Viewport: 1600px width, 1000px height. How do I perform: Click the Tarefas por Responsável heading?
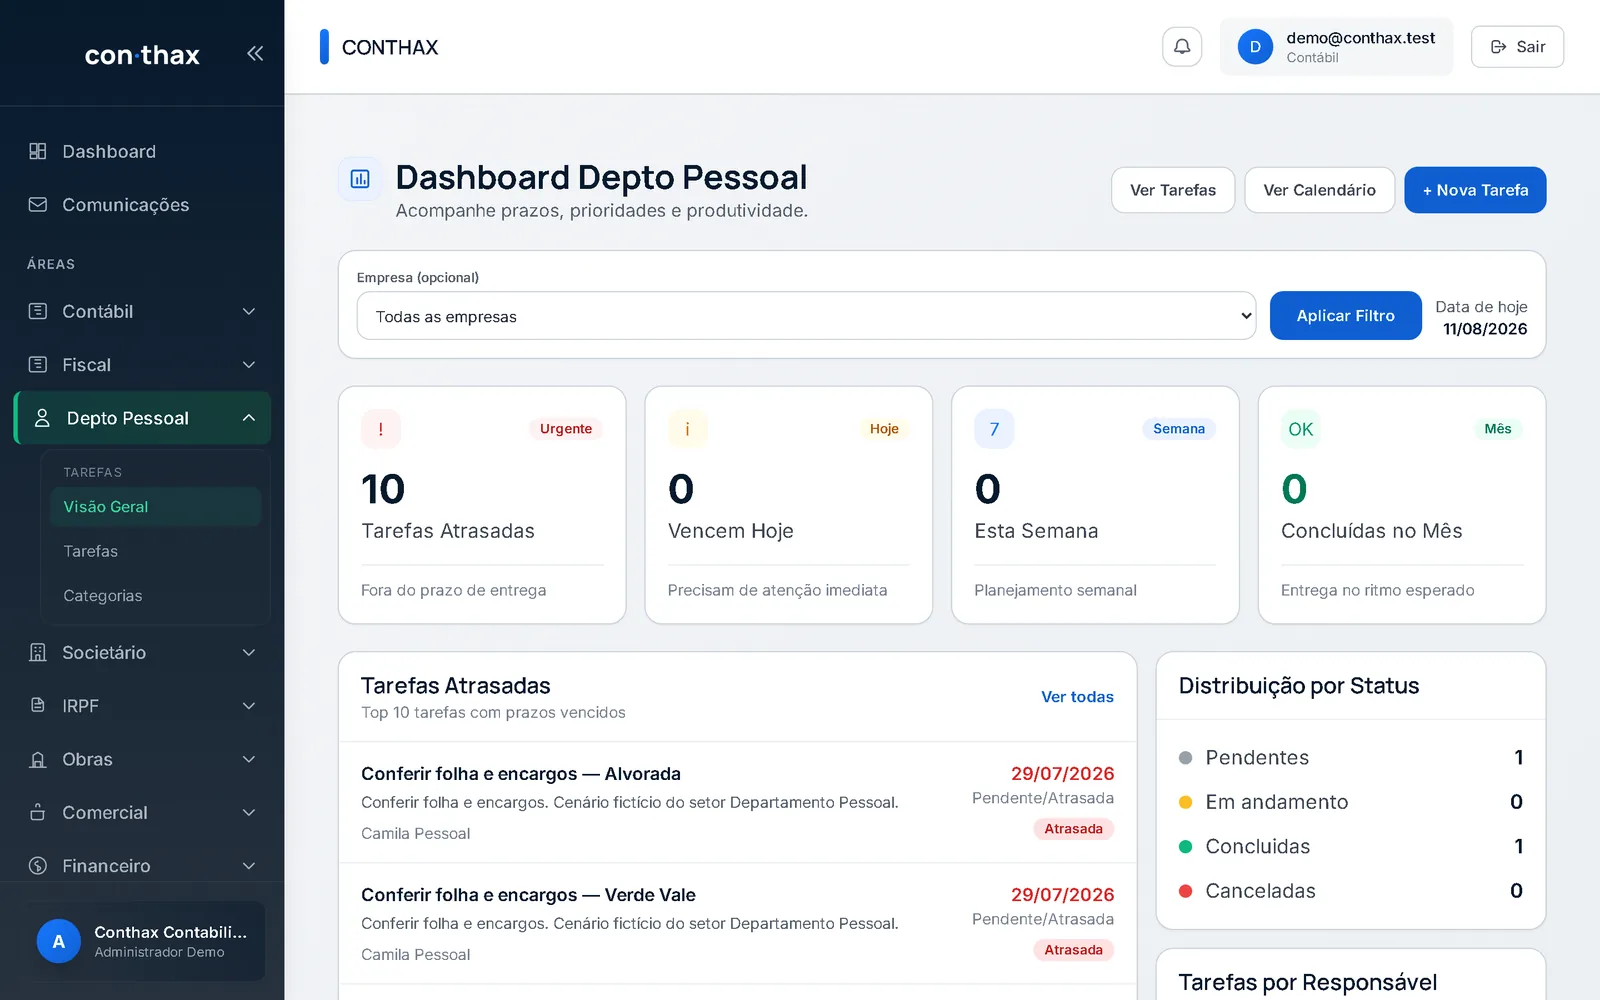(1307, 982)
